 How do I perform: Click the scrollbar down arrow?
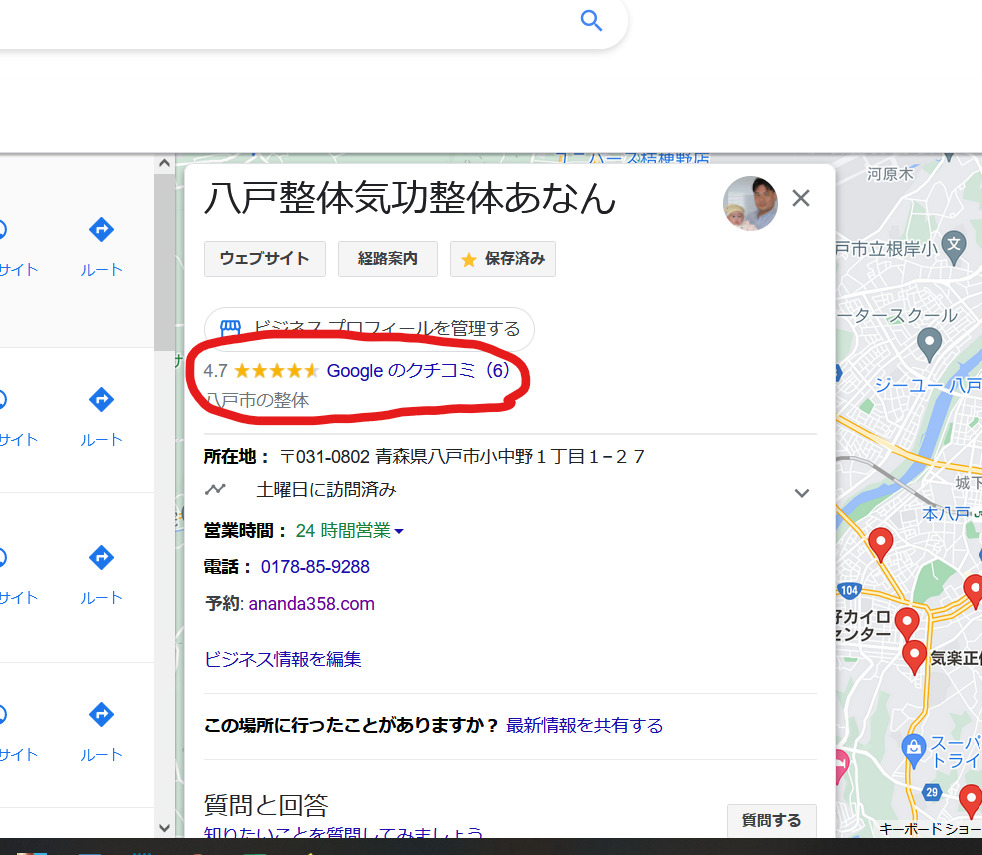(x=164, y=827)
